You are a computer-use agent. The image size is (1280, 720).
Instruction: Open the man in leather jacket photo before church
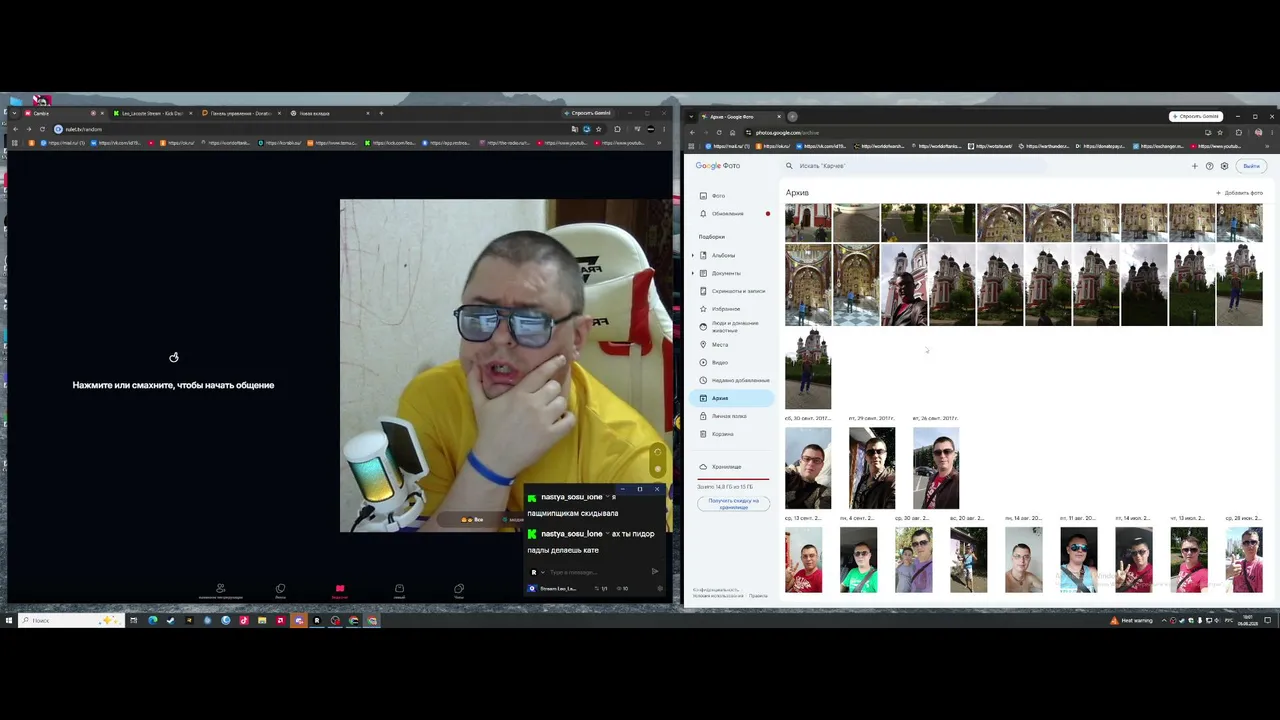pyautogui.click(x=904, y=286)
